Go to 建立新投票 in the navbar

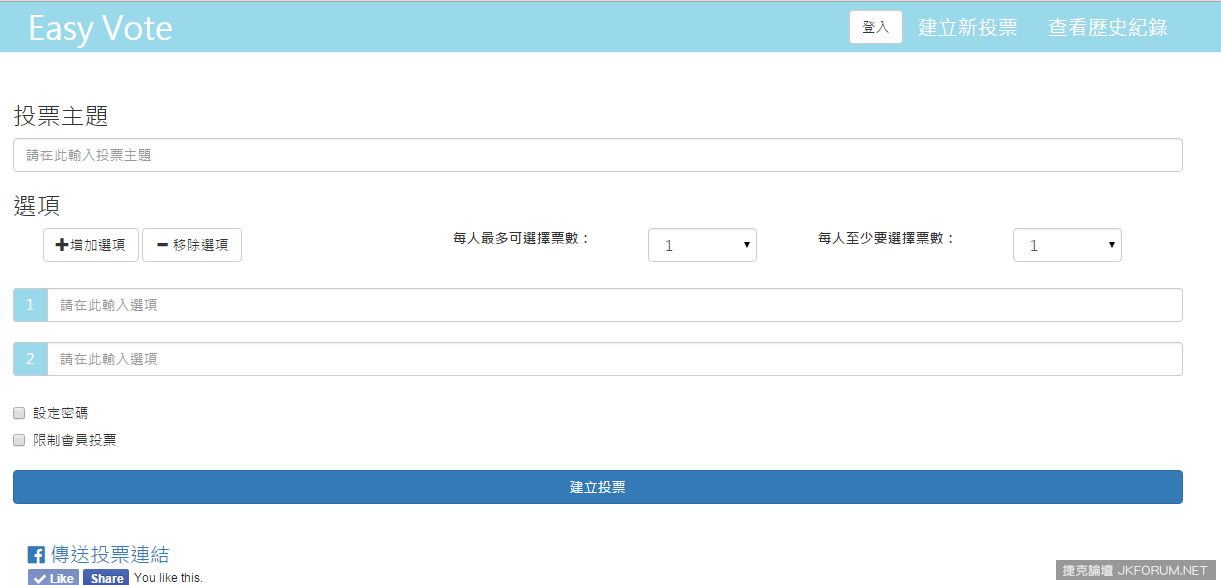click(x=967, y=28)
